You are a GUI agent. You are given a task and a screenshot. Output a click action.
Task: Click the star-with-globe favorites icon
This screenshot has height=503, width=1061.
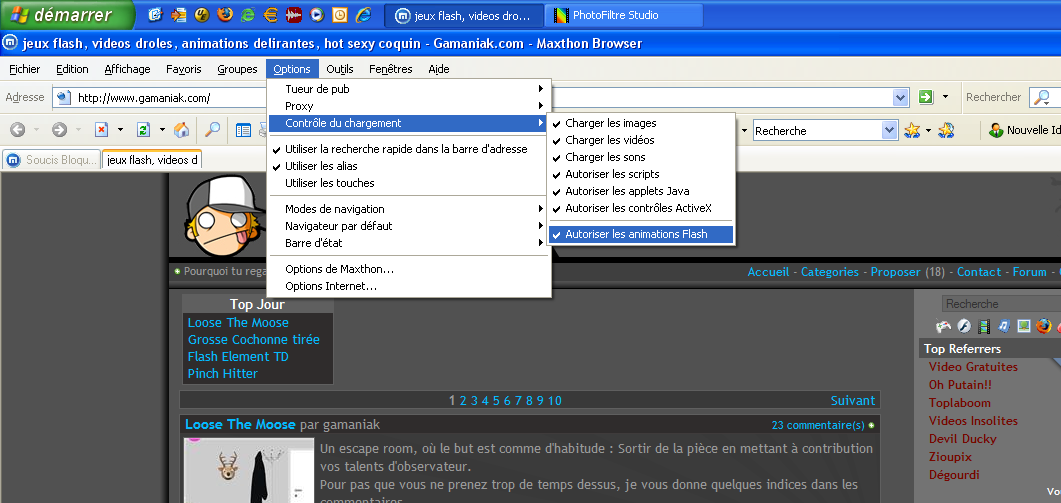[x=946, y=130]
